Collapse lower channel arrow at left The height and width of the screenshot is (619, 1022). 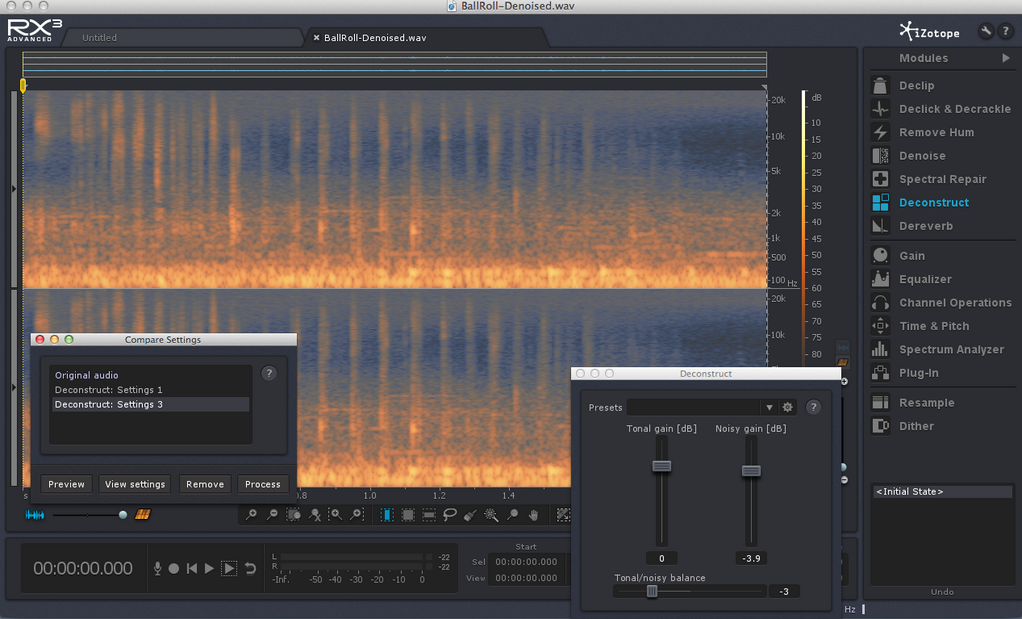(14, 387)
